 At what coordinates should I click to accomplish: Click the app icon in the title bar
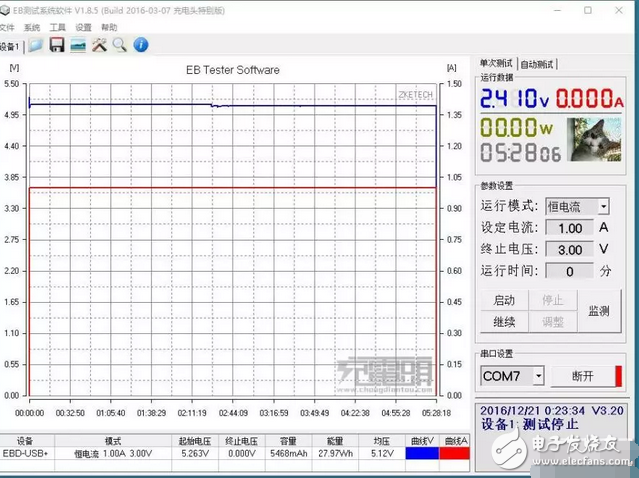click(x=4, y=11)
